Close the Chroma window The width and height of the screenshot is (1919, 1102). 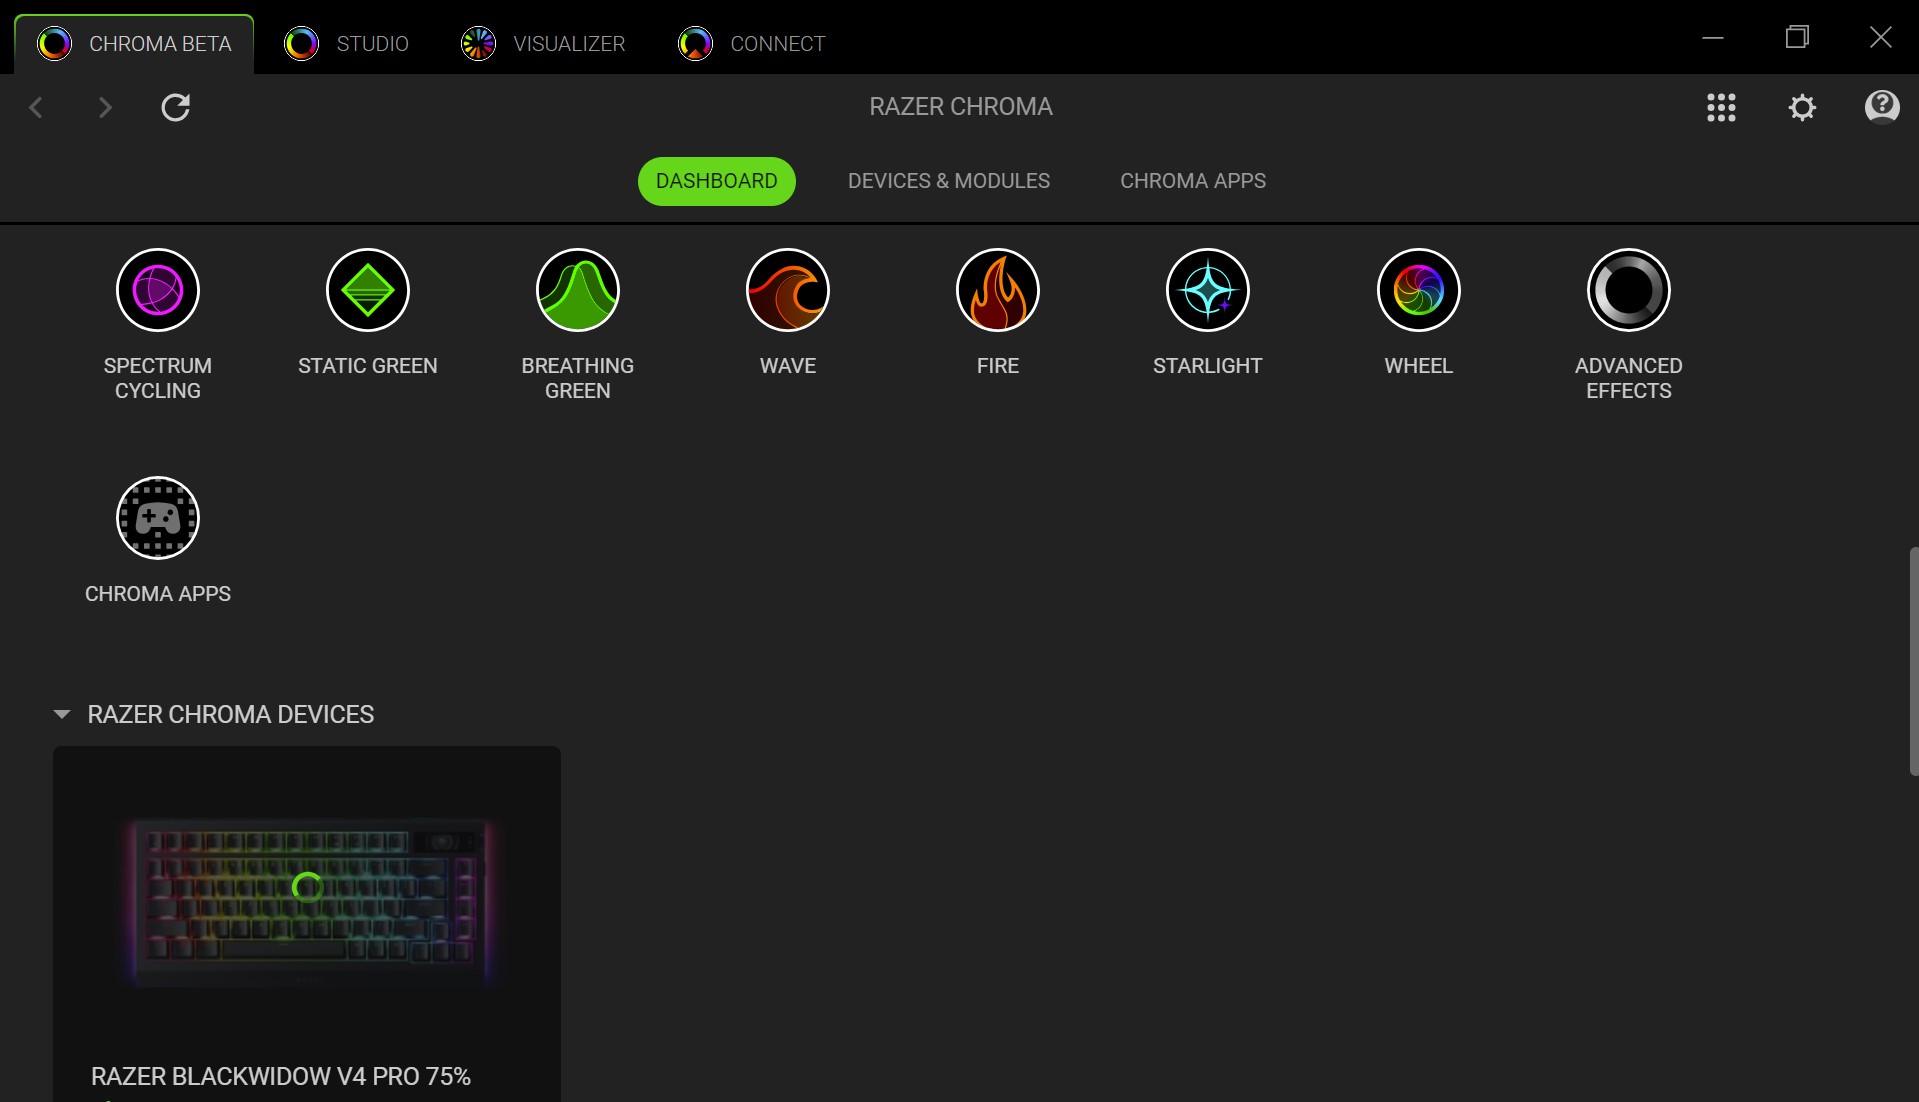1881,38
